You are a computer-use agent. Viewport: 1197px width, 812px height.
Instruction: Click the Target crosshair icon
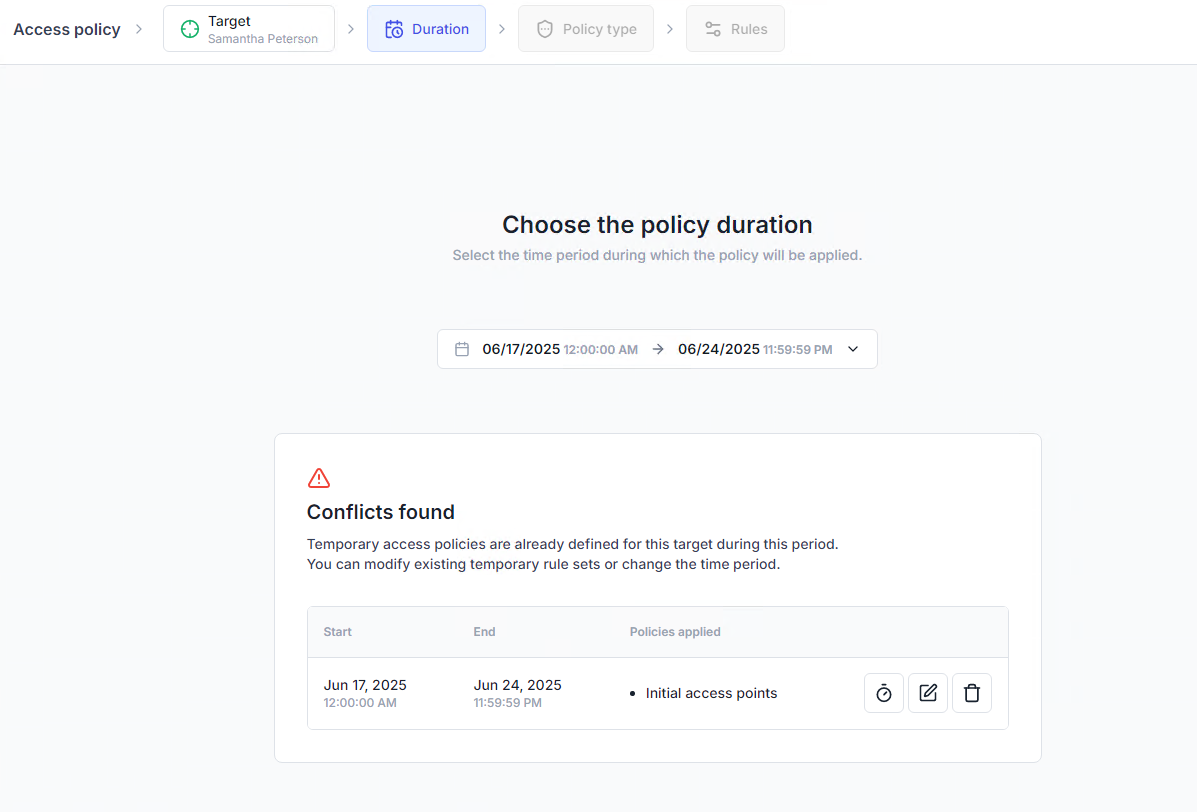pos(190,29)
